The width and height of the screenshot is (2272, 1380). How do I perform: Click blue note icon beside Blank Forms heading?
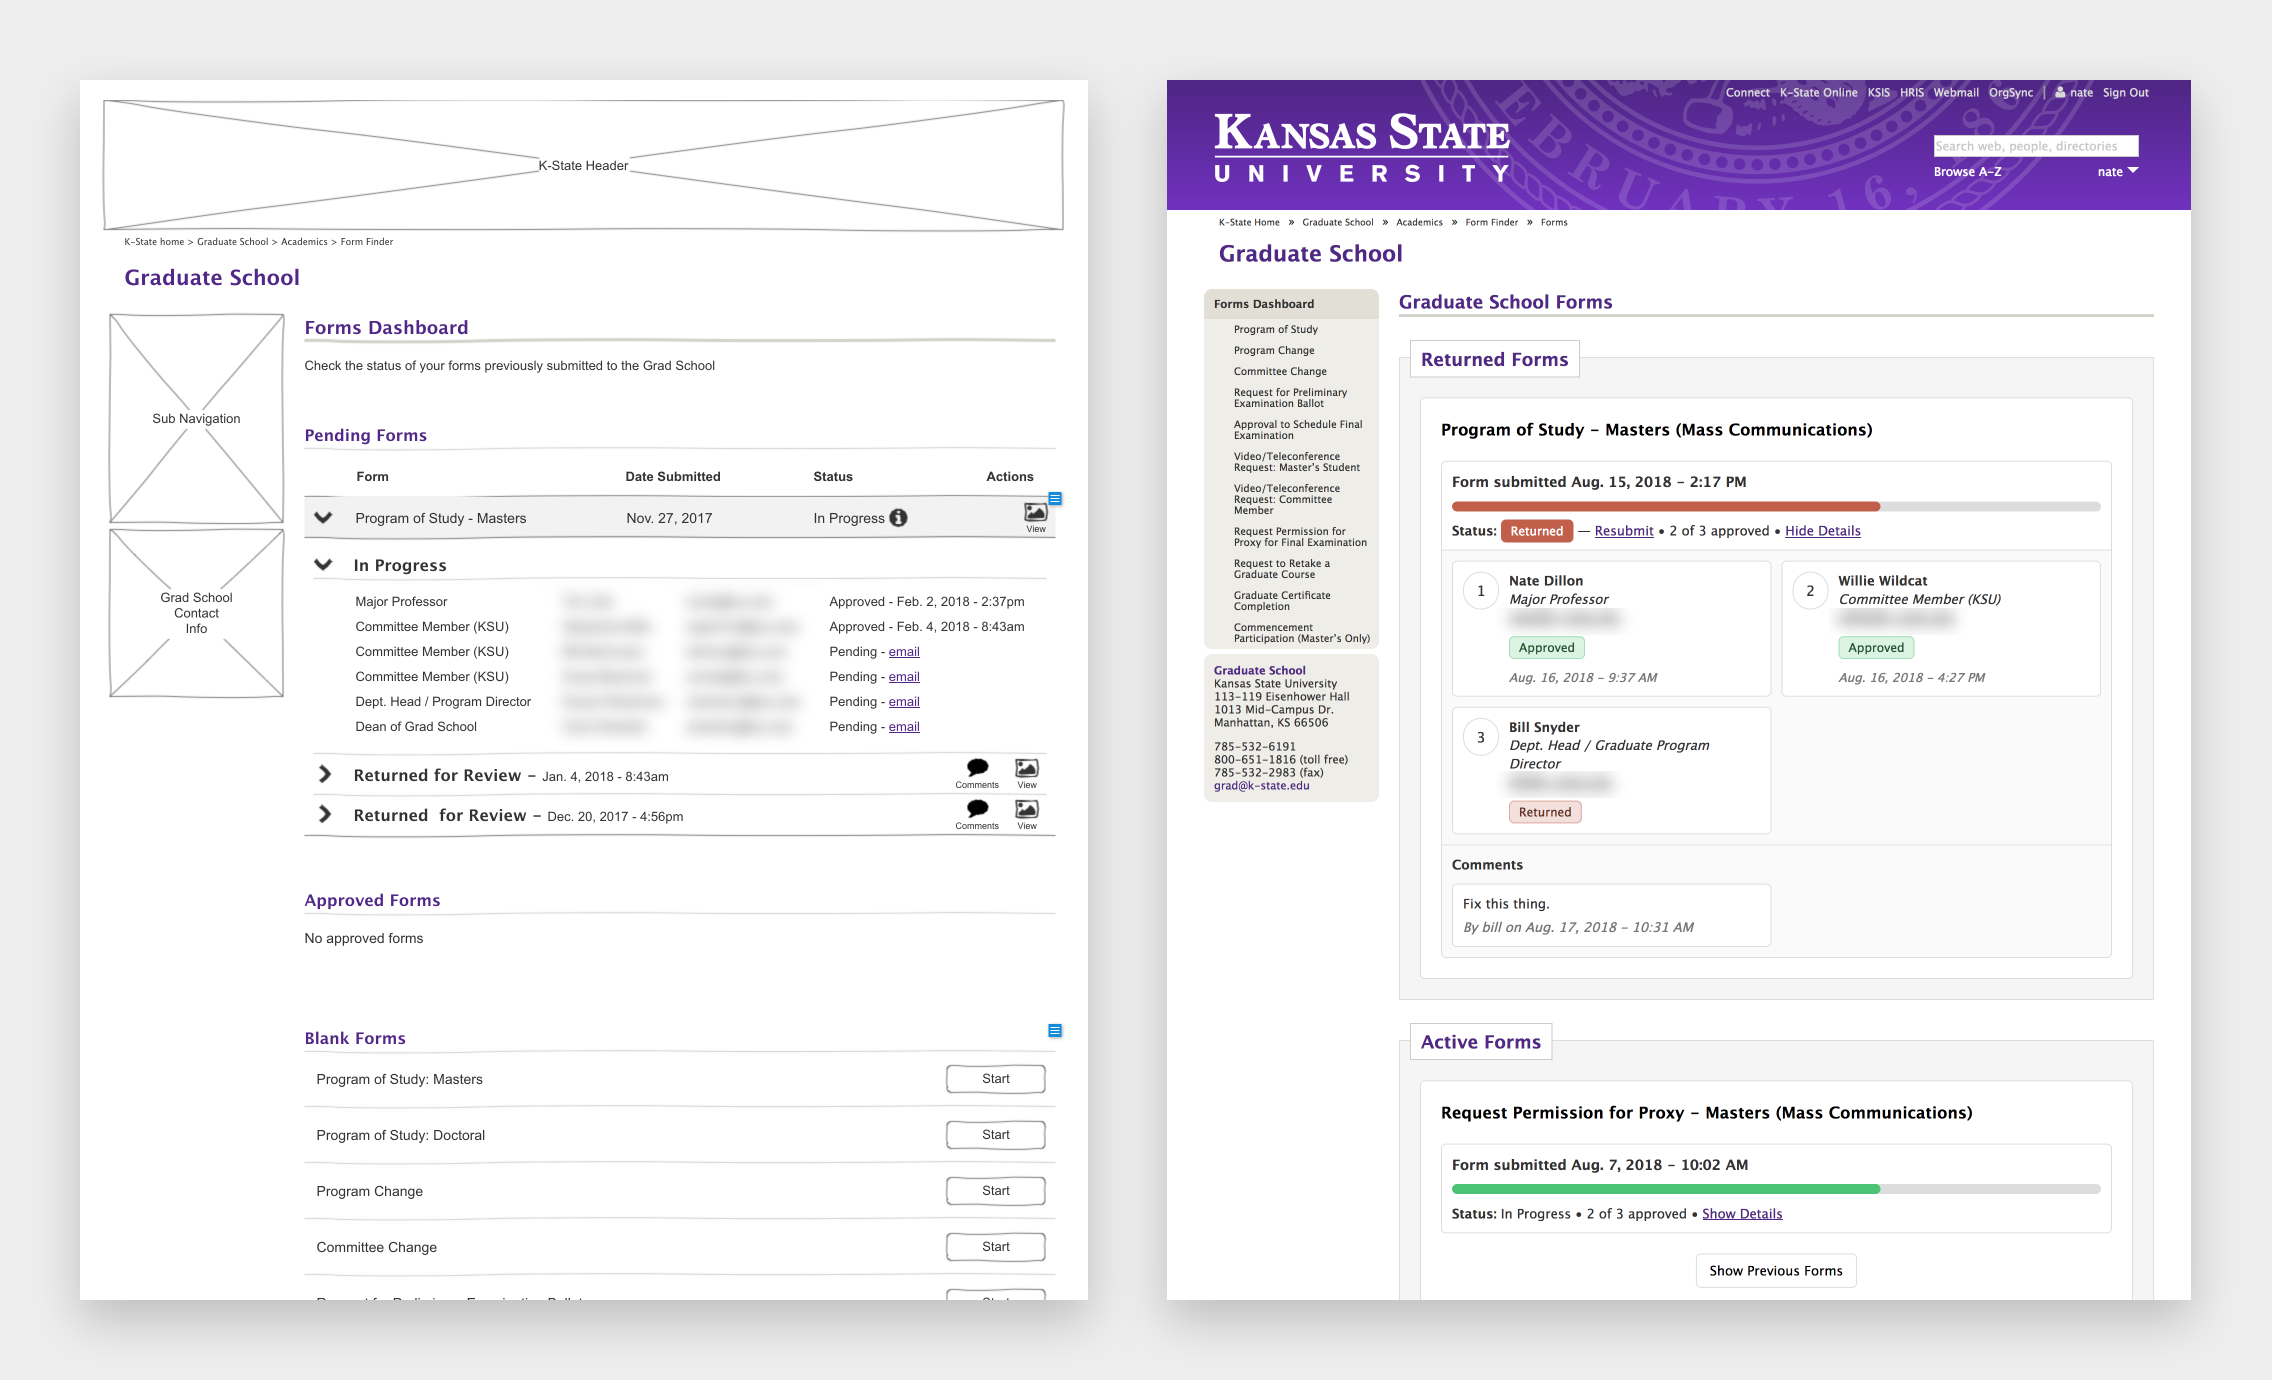tap(1054, 1031)
